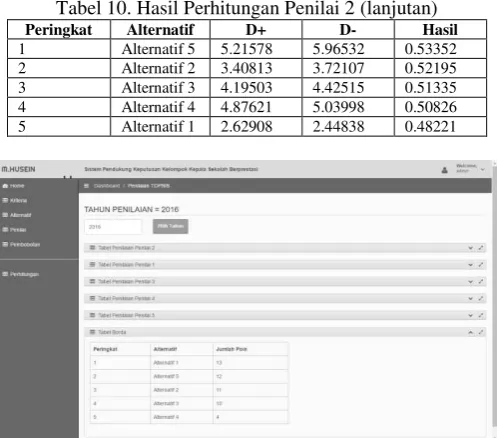Click the page vertical scrollbar
The height and width of the screenshot is (438, 497).
point(494,297)
